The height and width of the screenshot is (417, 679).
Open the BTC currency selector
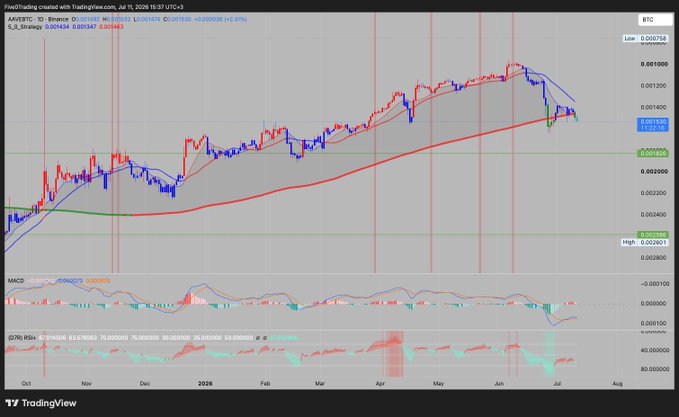(655, 20)
